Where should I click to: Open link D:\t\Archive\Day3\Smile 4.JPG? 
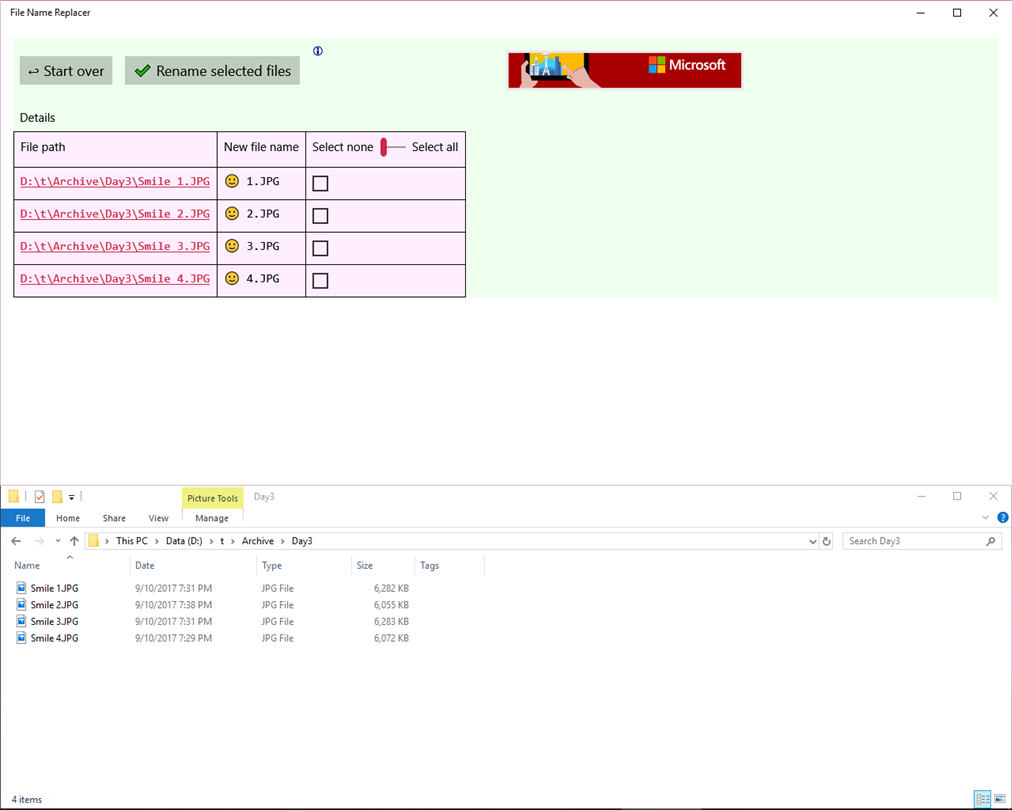tap(115, 278)
